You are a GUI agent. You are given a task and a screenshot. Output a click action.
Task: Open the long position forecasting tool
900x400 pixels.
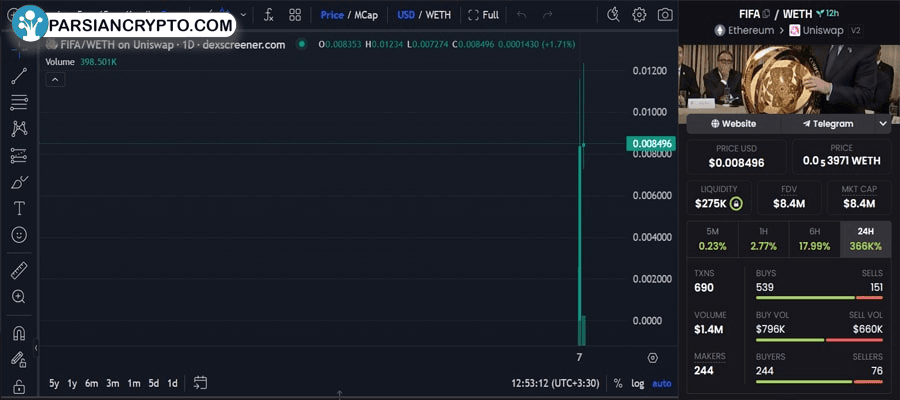pos(19,156)
